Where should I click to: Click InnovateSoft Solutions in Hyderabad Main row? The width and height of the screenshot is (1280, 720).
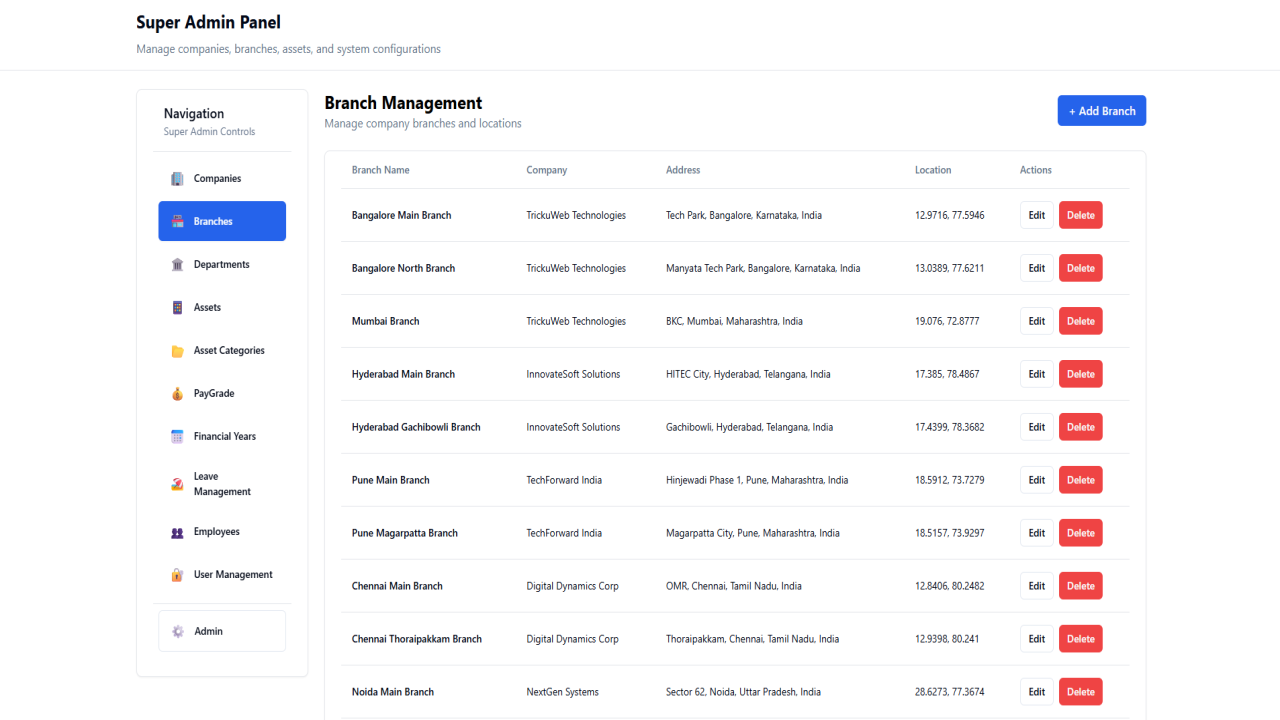point(574,374)
